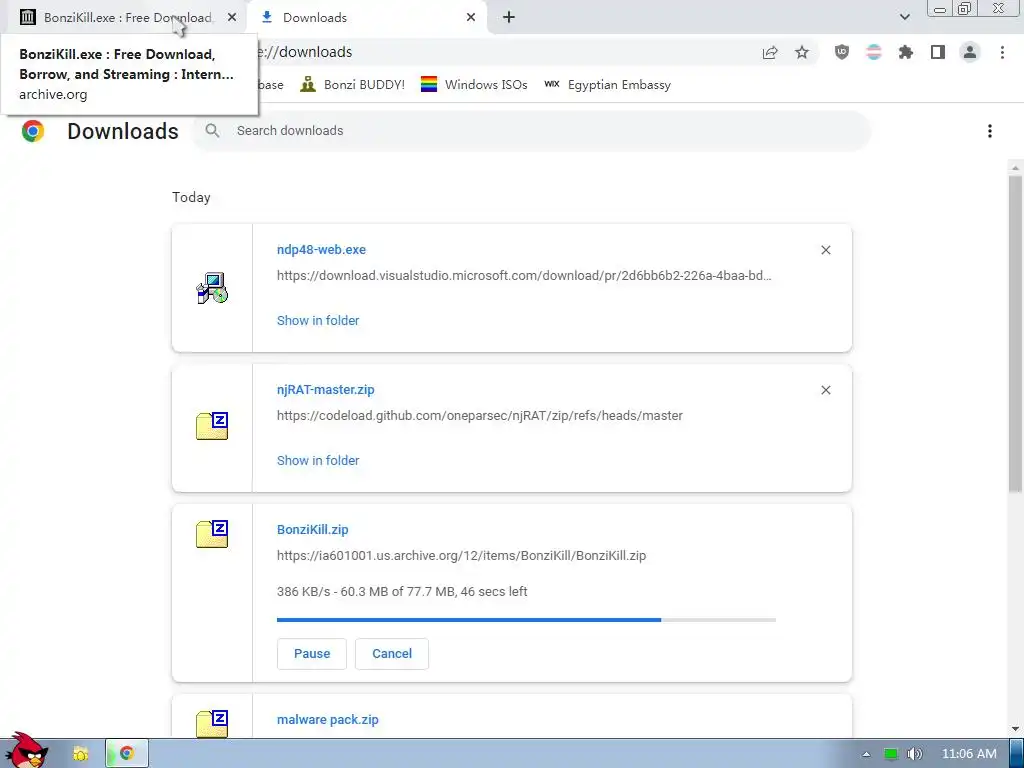Open the file explorer taskbar icon
The width and height of the screenshot is (1024, 768).
pyautogui.click(x=80, y=754)
